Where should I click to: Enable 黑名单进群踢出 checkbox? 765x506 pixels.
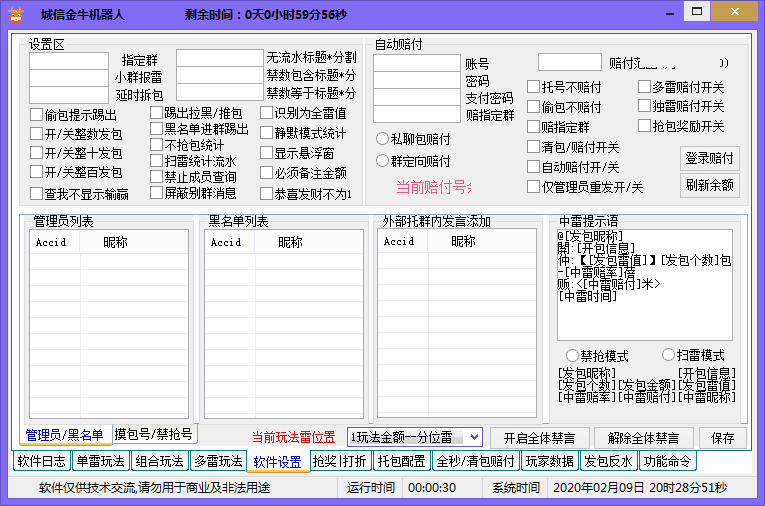(157, 129)
